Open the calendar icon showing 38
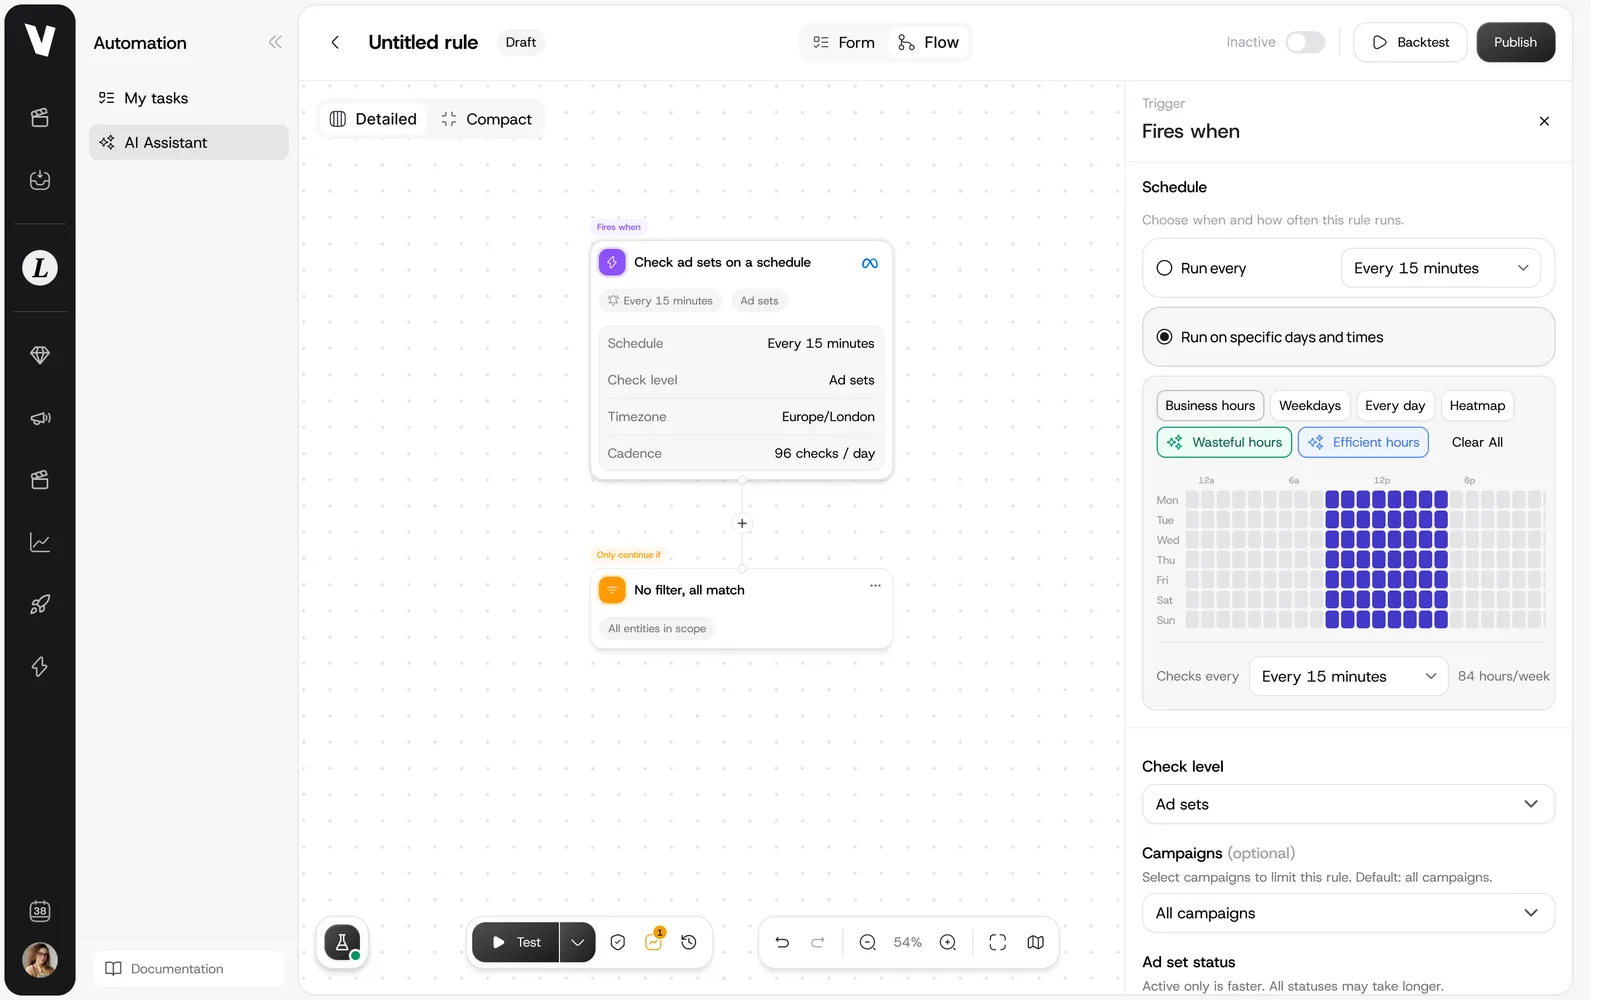Image resolution: width=1600 pixels, height=1000 pixels. [x=40, y=911]
